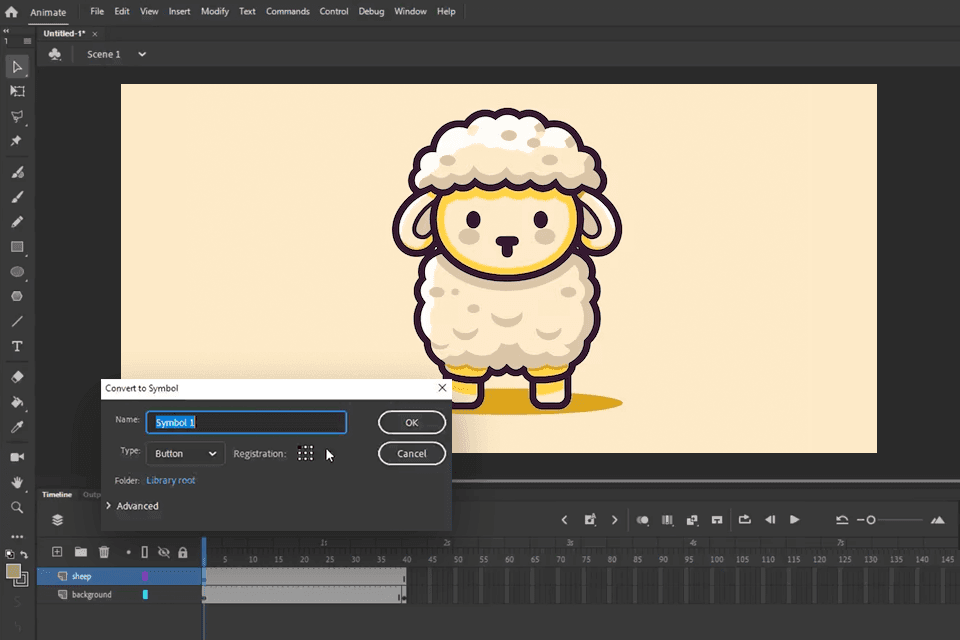Click the symbol Name text field
The width and height of the screenshot is (960, 640).
click(x=246, y=423)
